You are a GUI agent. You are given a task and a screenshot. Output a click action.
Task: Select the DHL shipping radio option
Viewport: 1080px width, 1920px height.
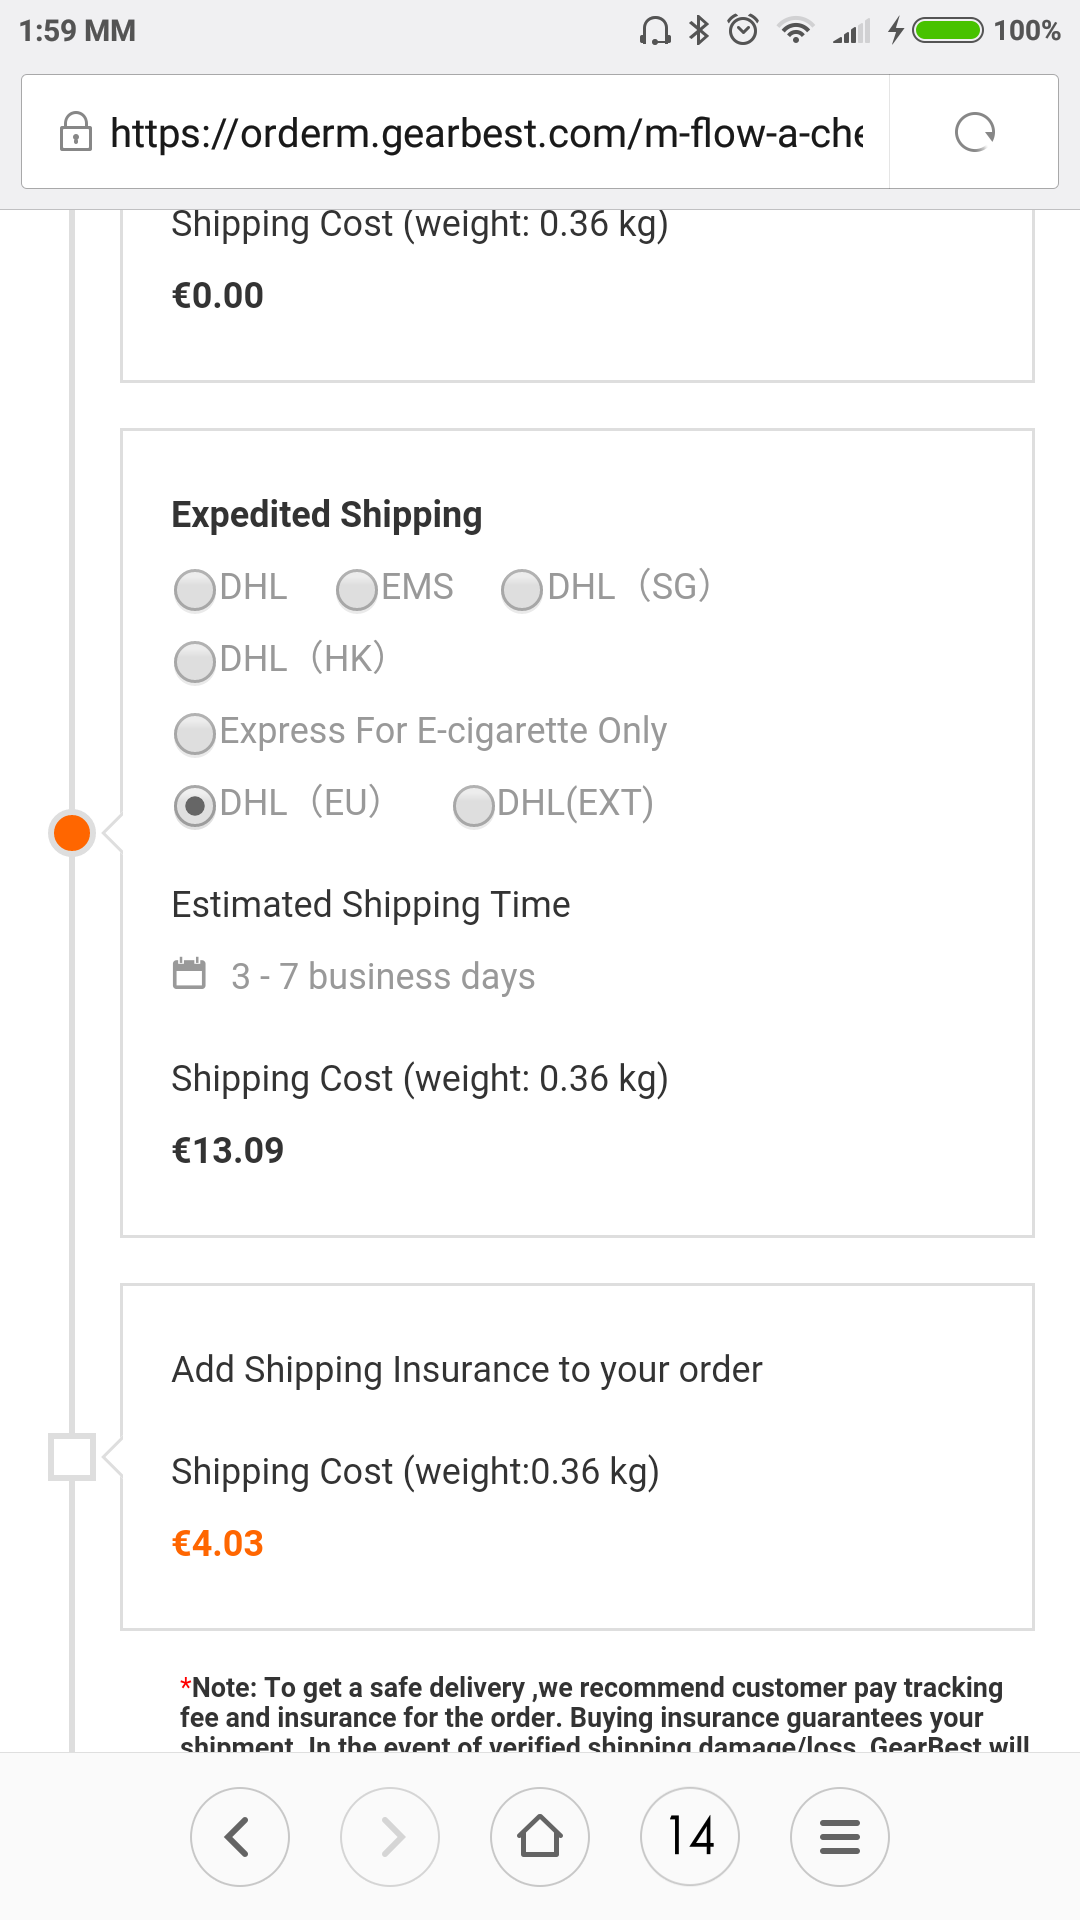195,589
